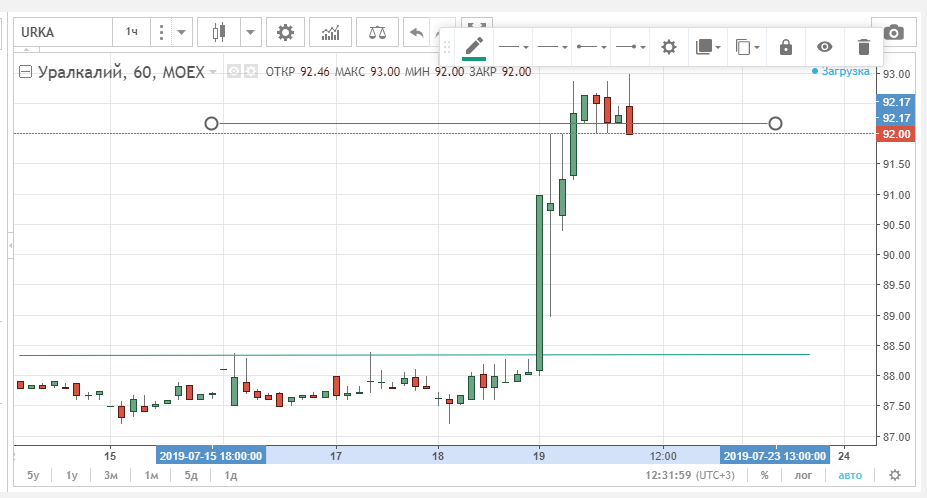The image size is (927, 498).
Task: Open timezone menu 12:31:59 (UTC+3)
Action: click(x=690, y=476)
